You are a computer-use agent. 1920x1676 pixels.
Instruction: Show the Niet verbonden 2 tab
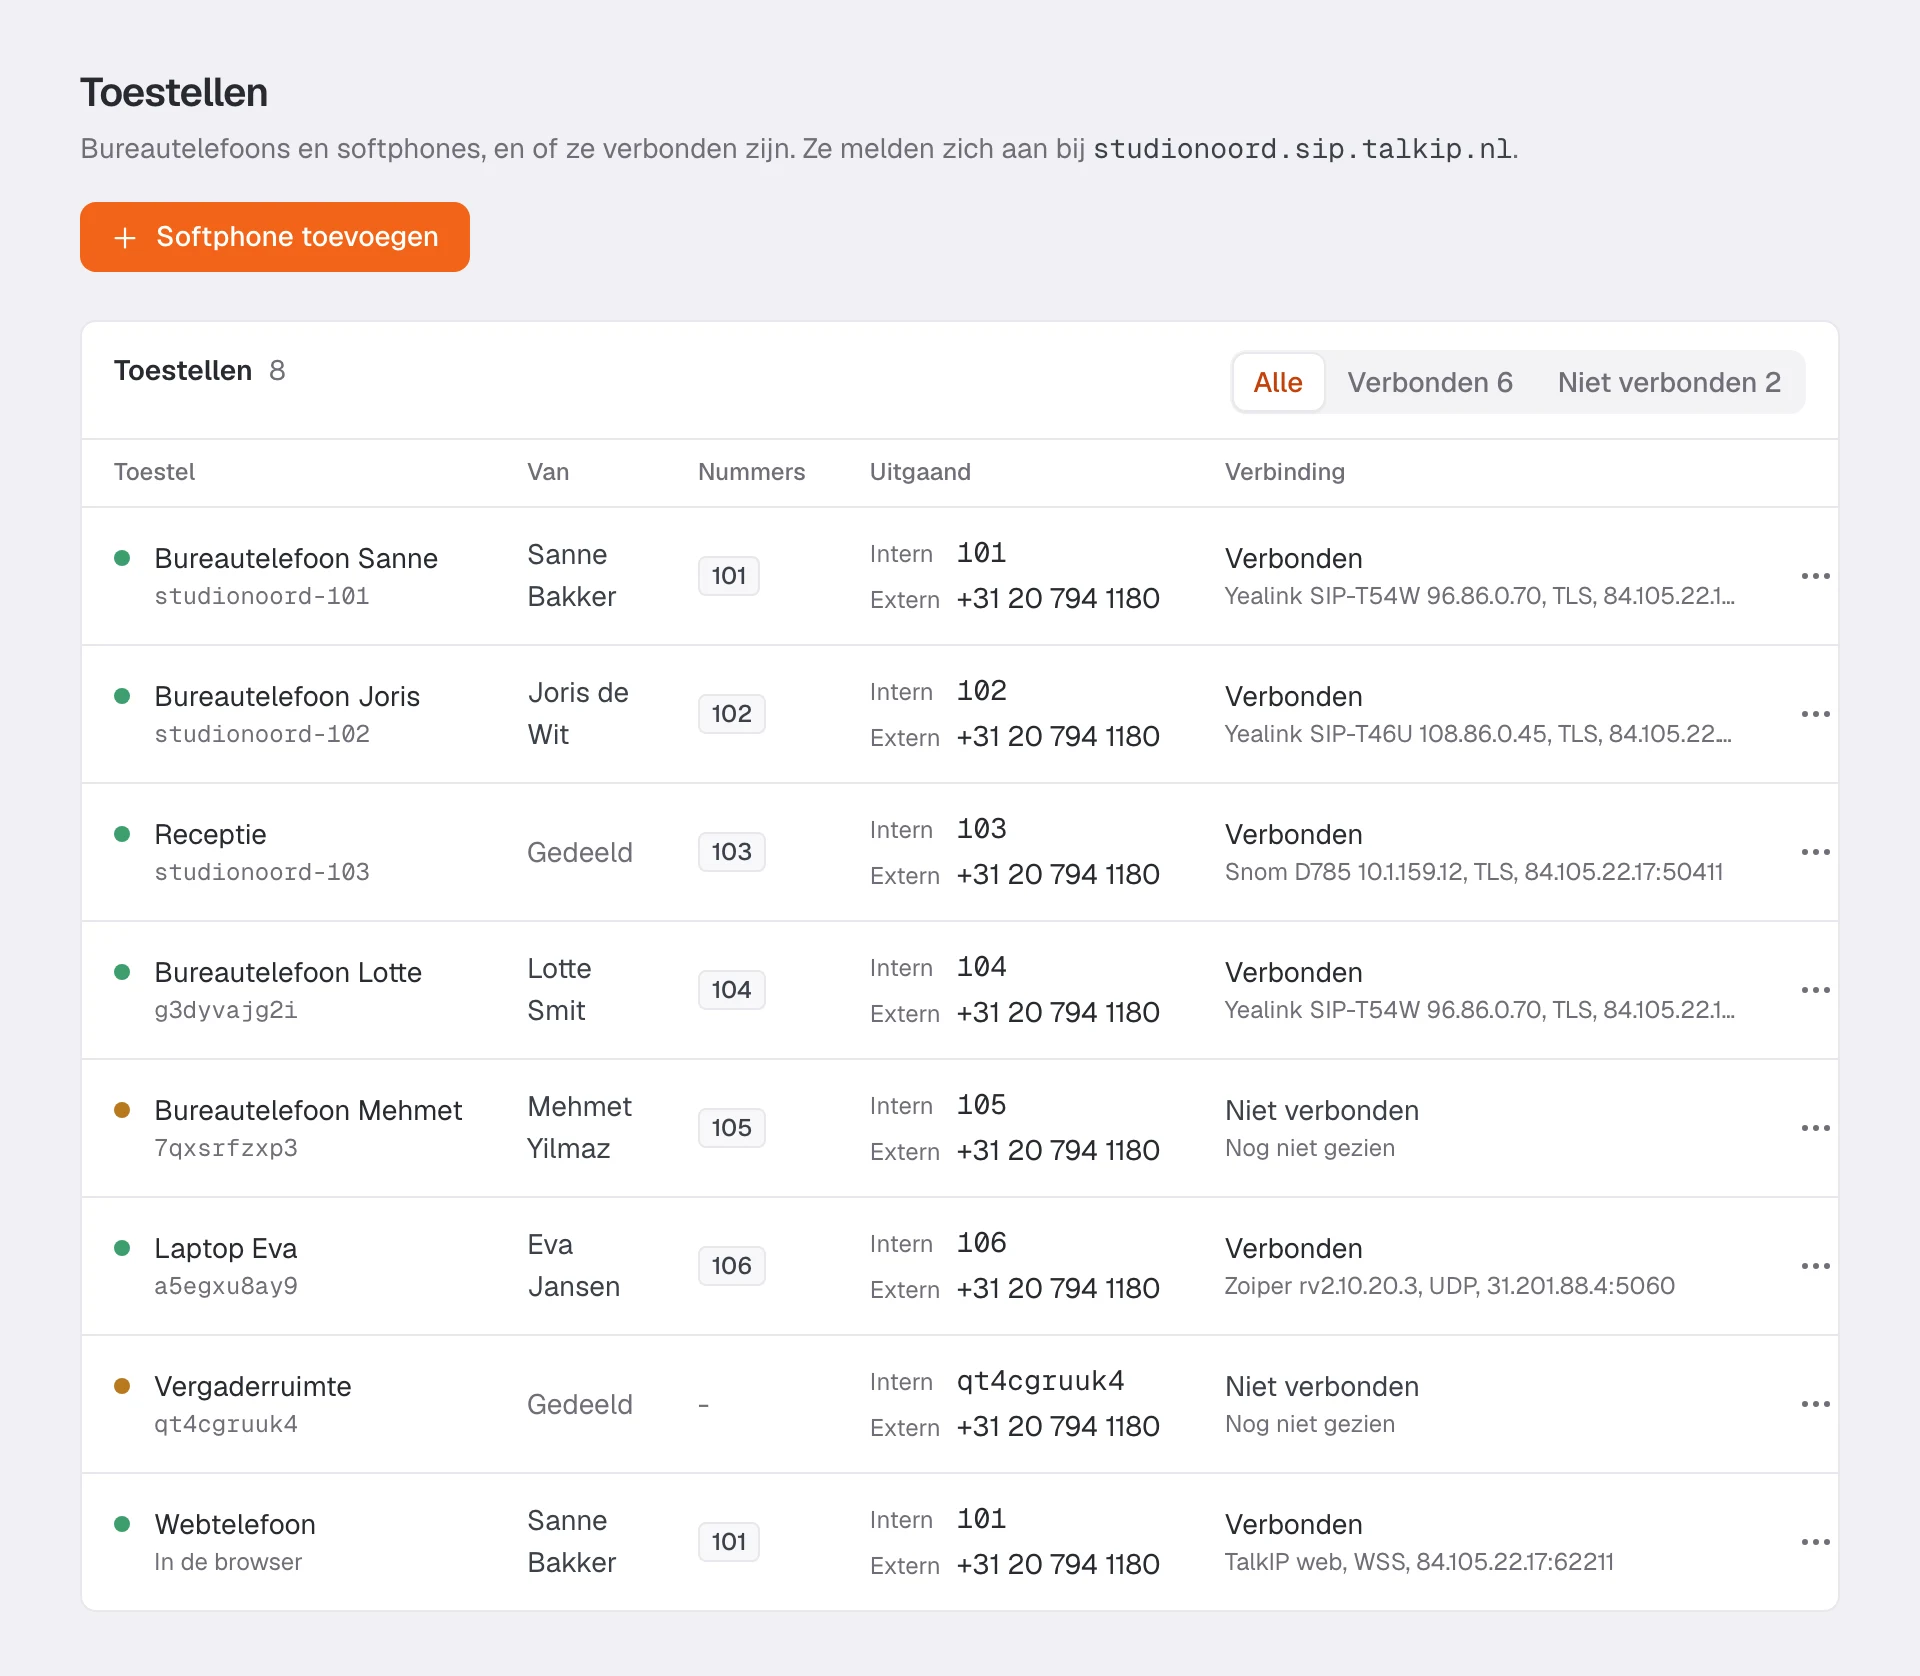(1669, 382)
